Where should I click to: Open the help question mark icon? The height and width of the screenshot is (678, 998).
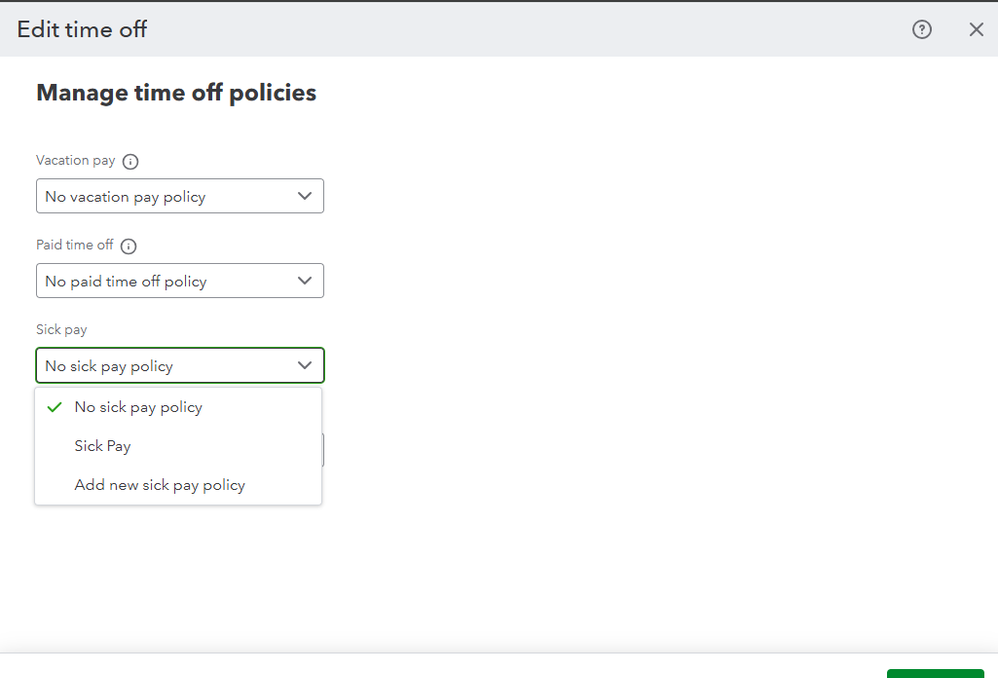click(x=922, y=30)
